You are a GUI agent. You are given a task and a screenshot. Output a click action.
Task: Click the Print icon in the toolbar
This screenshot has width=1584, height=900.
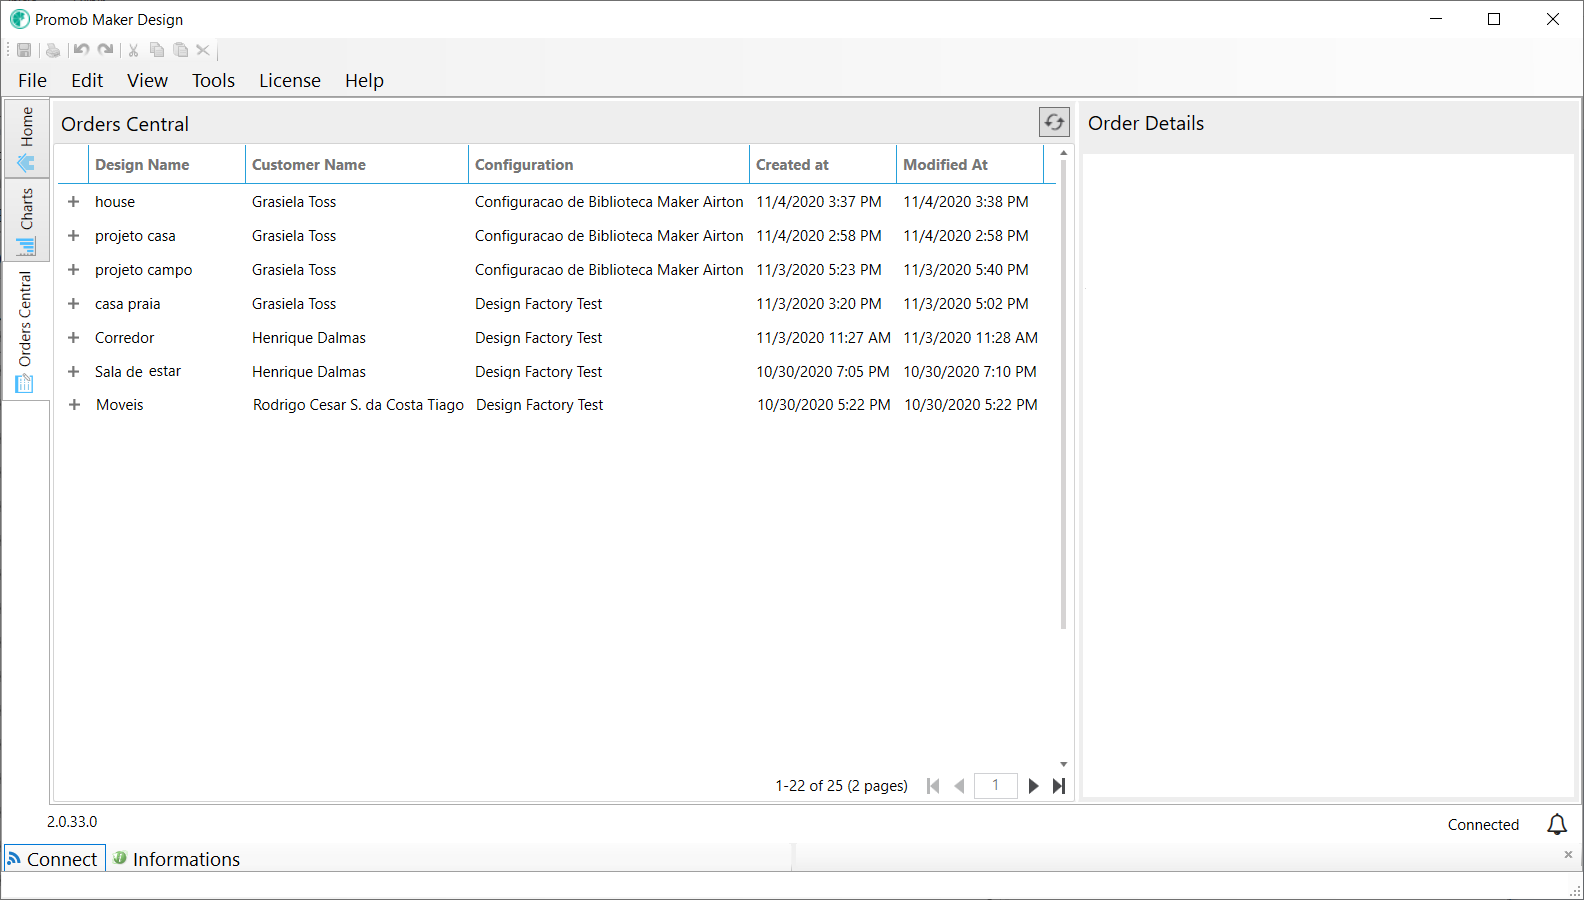coord(53,50)
